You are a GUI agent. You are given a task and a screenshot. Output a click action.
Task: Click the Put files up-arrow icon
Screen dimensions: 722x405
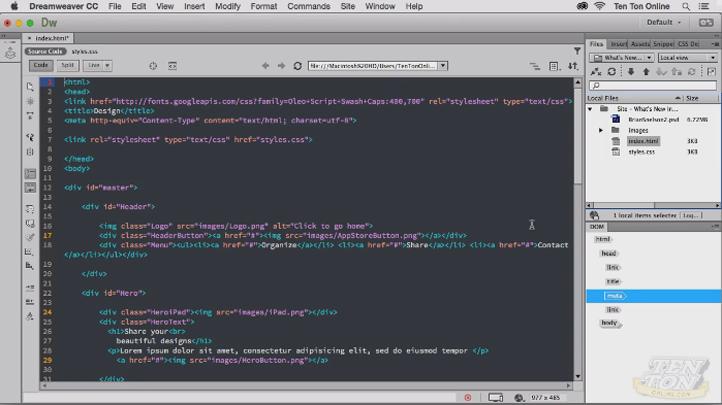coord(645,72)
